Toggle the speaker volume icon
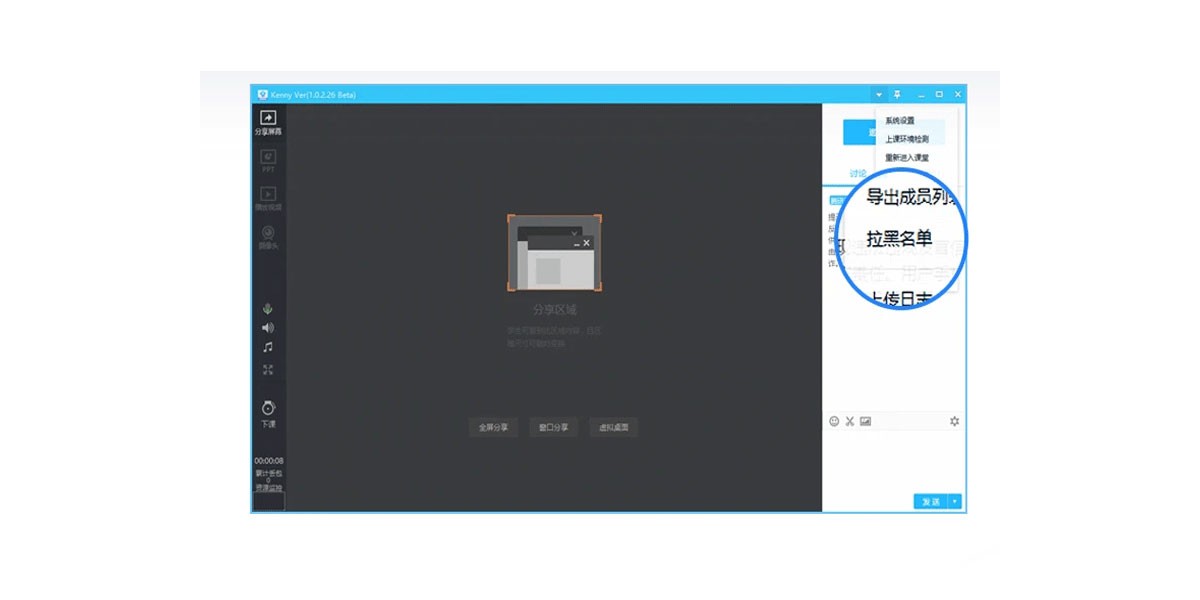 click(x=268, y=328)
